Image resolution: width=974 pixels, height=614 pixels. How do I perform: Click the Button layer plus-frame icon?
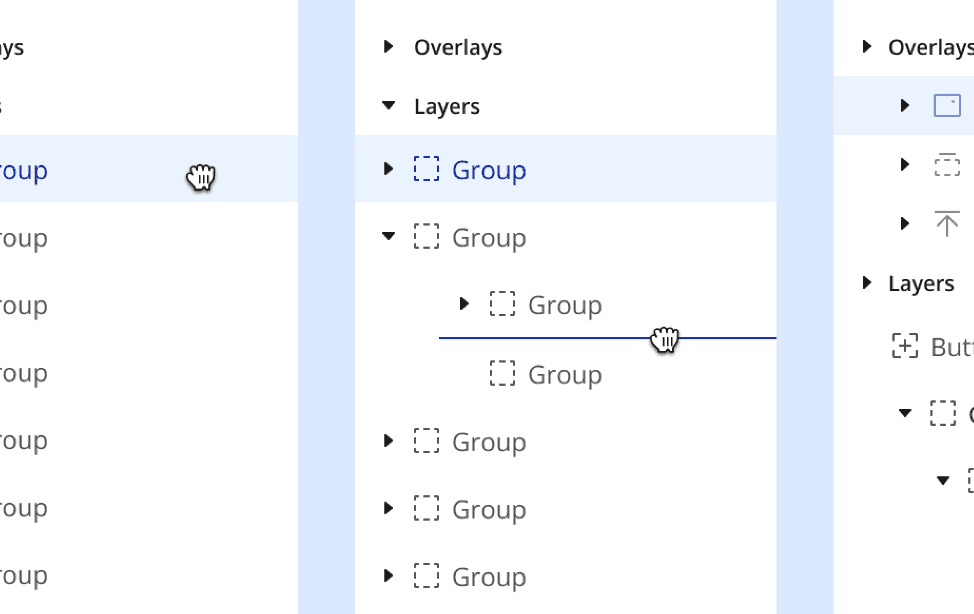905,346
